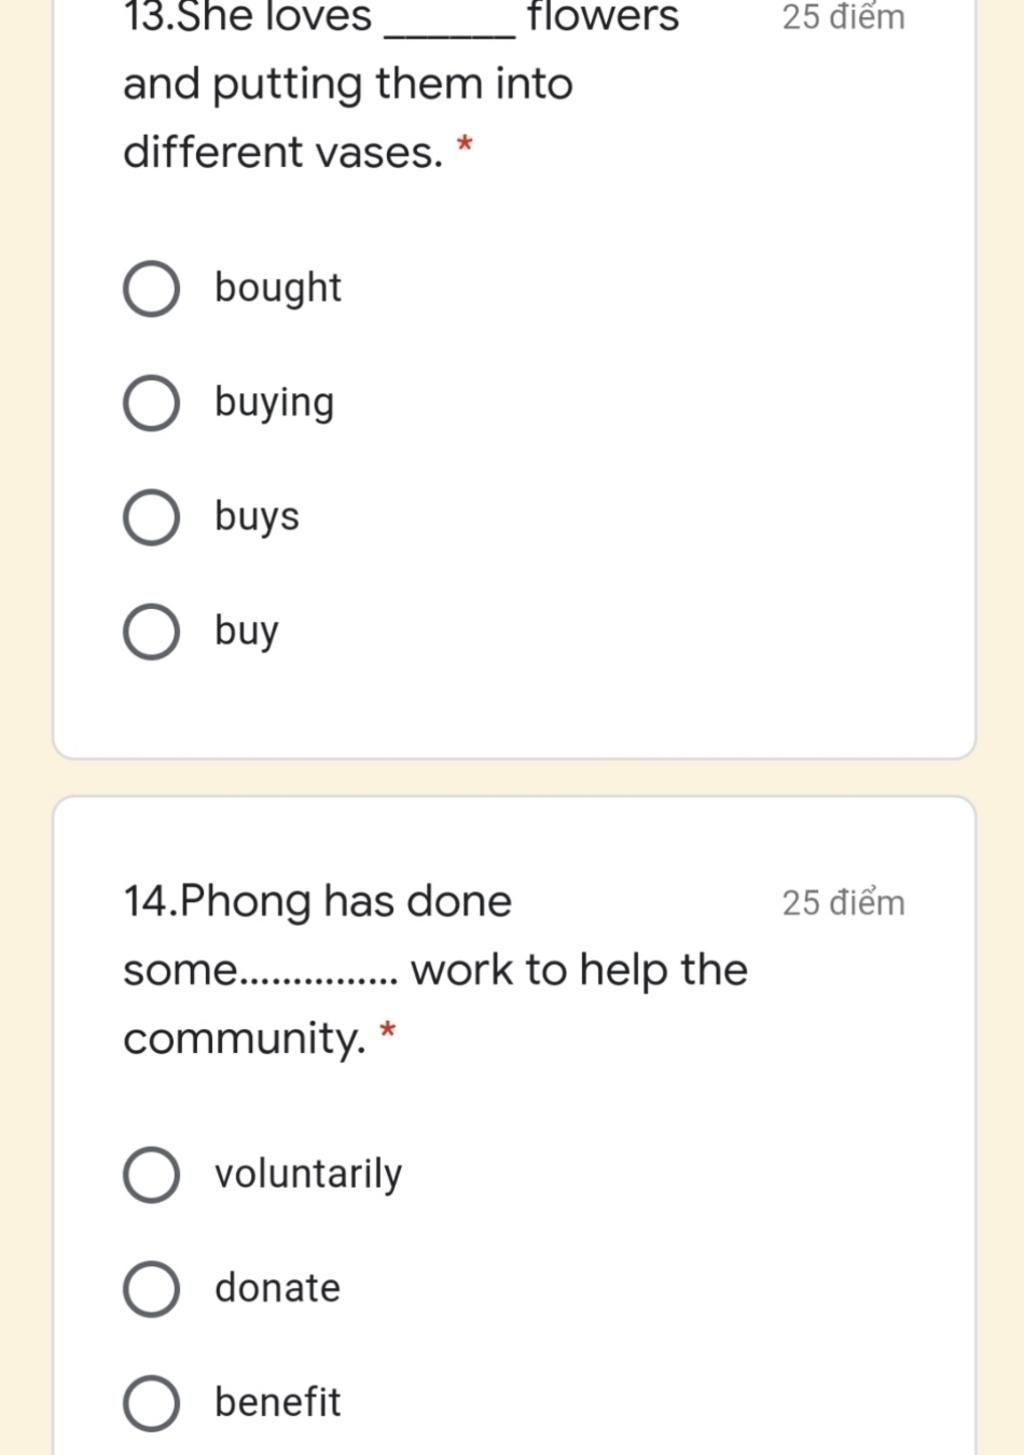Click the "25 điểm" label of question 14
Image resolution: width=1024 pixels, height=1455 pixels.
coord(844,902)
